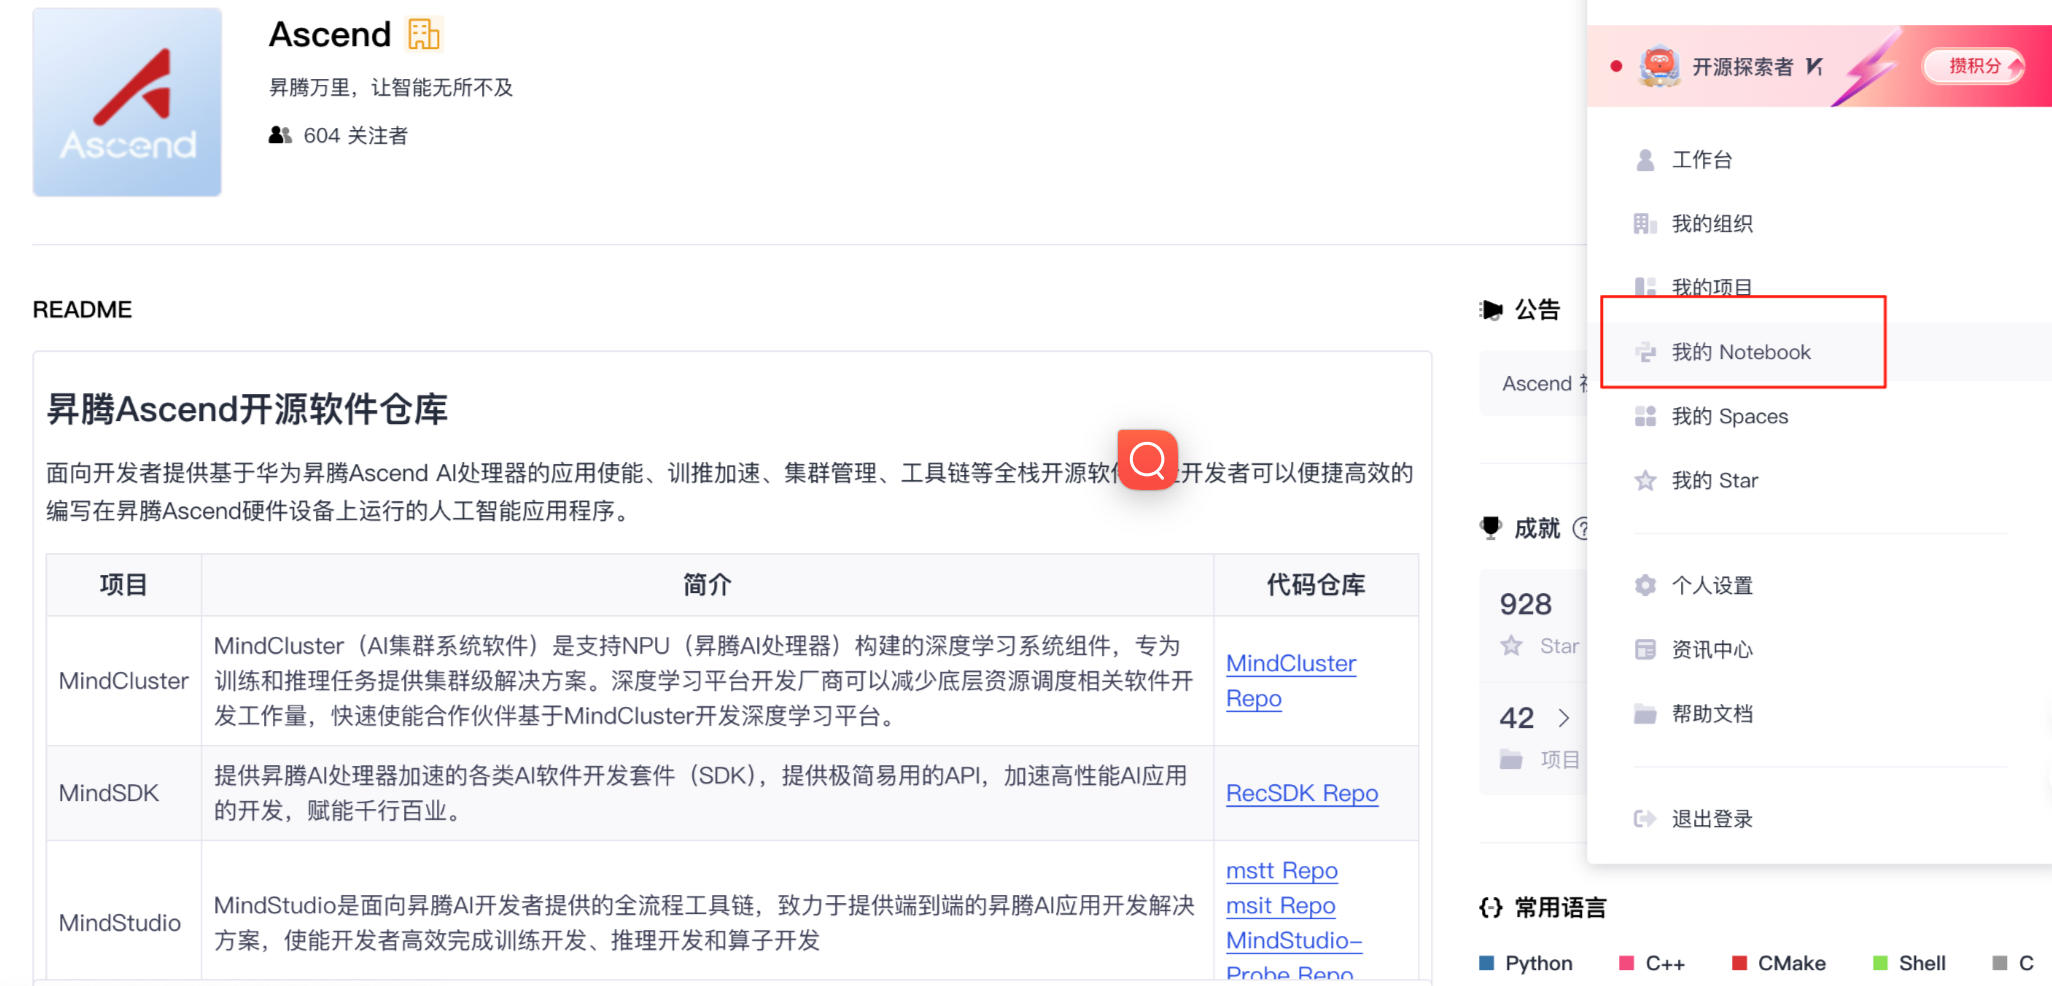This screenshot has height=986, width=2052.
Task: Open the MindCluster Repo link
Action: point(1291,681)
